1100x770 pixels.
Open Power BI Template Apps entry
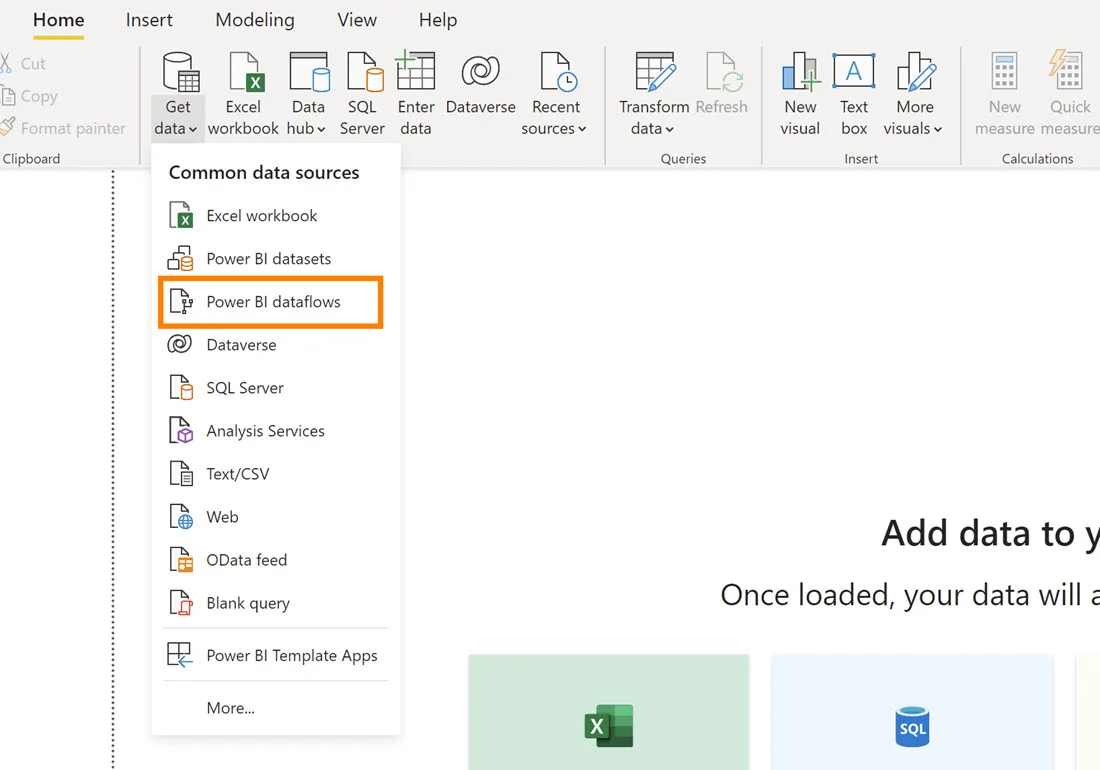pos(275,655)
